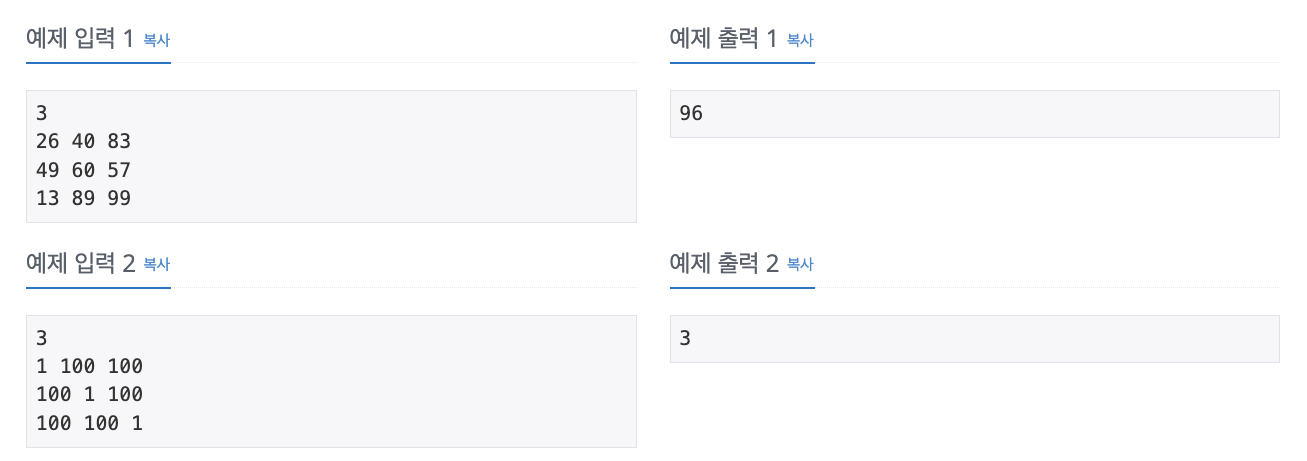Image resolution: width=1307 pixels, height=461 pixels.
Task: Click the line "49 60 57" in input 1
Action: 83,170
